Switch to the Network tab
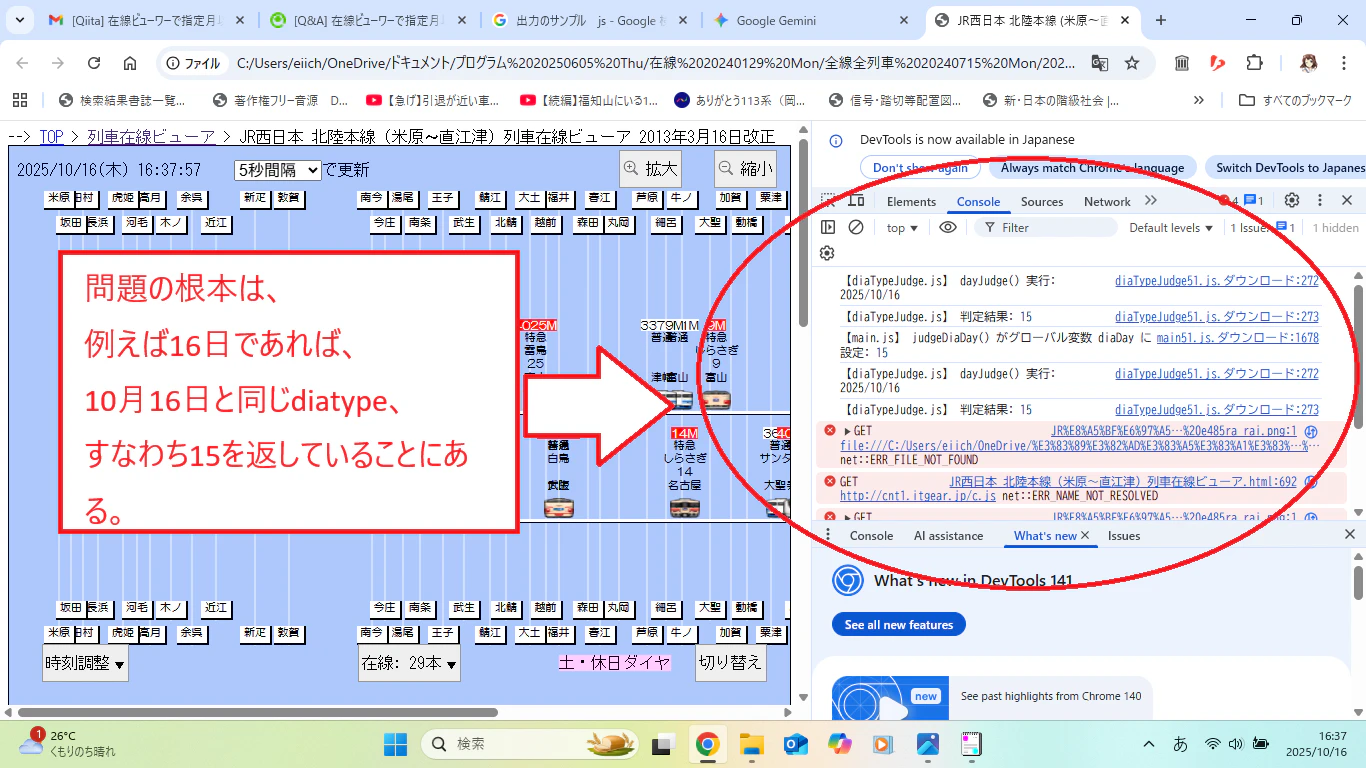The height and width of the screenshot is (768, 1366). coord(1107,201)
